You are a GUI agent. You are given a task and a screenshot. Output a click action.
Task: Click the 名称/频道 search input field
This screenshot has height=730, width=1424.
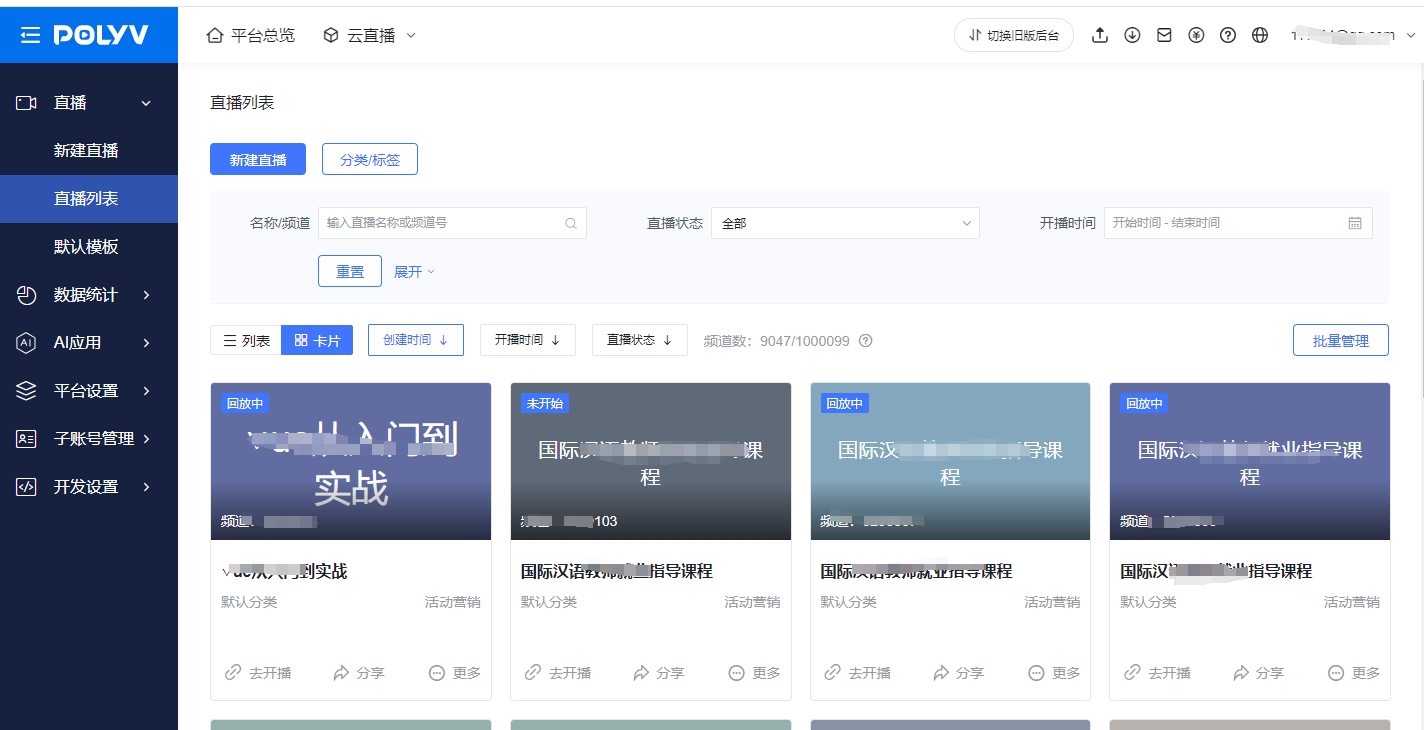click(443, 223)
